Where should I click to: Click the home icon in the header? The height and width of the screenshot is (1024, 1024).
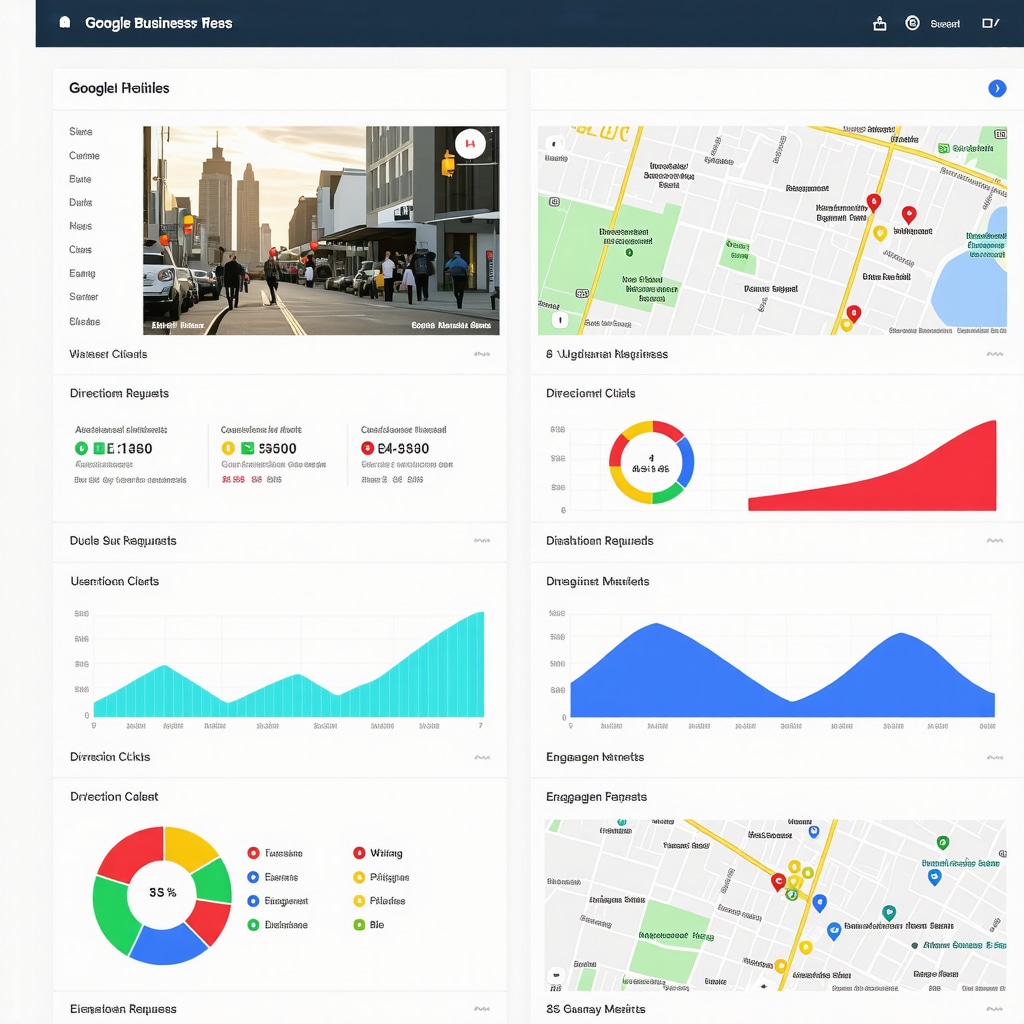click(x=65, y=22)
